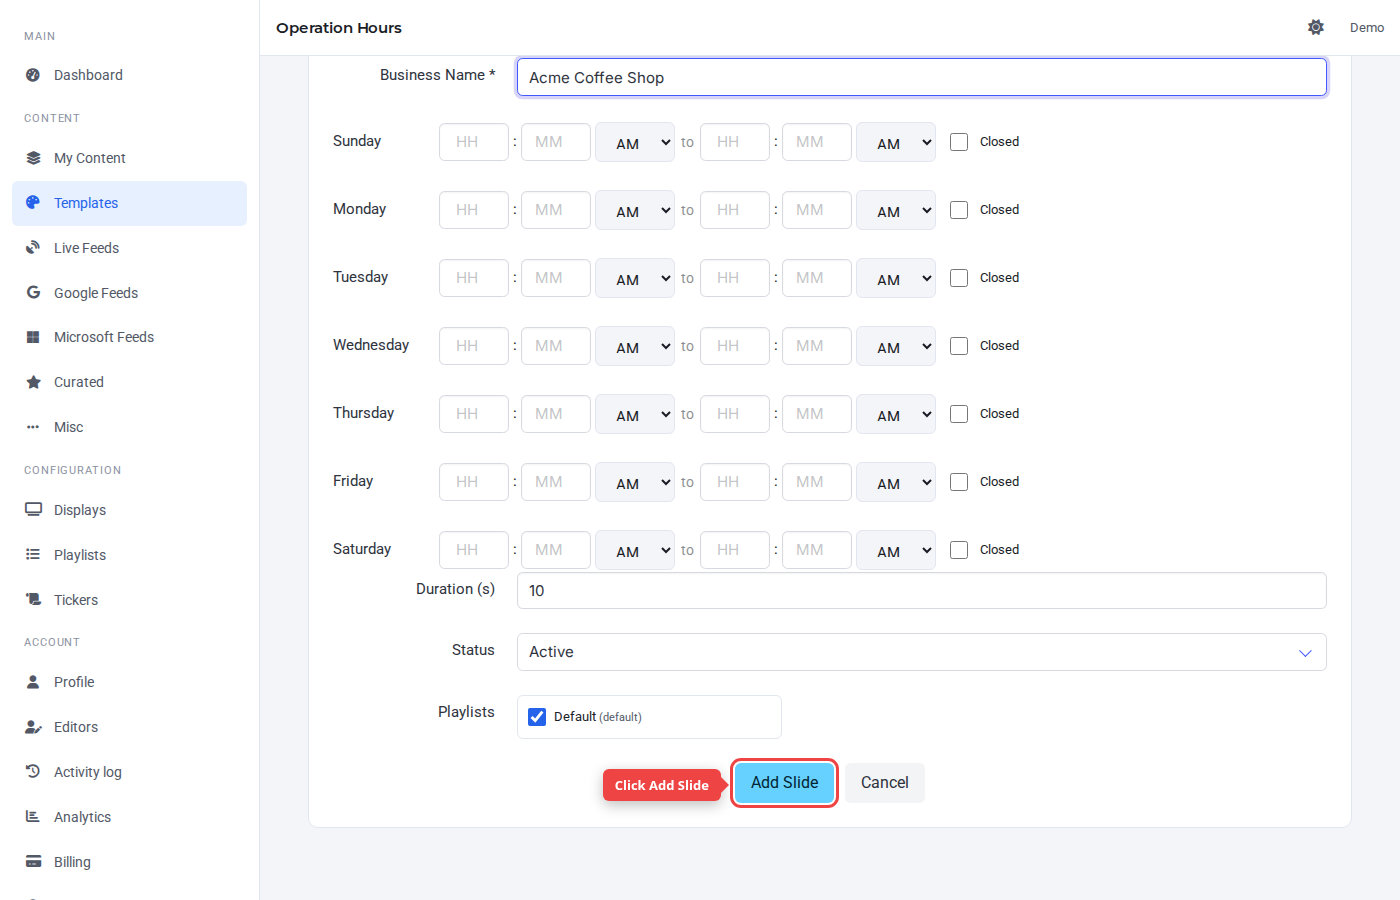
Task: Click the Dashboard gauge icon in sidebar
Action: pos(33,75)
